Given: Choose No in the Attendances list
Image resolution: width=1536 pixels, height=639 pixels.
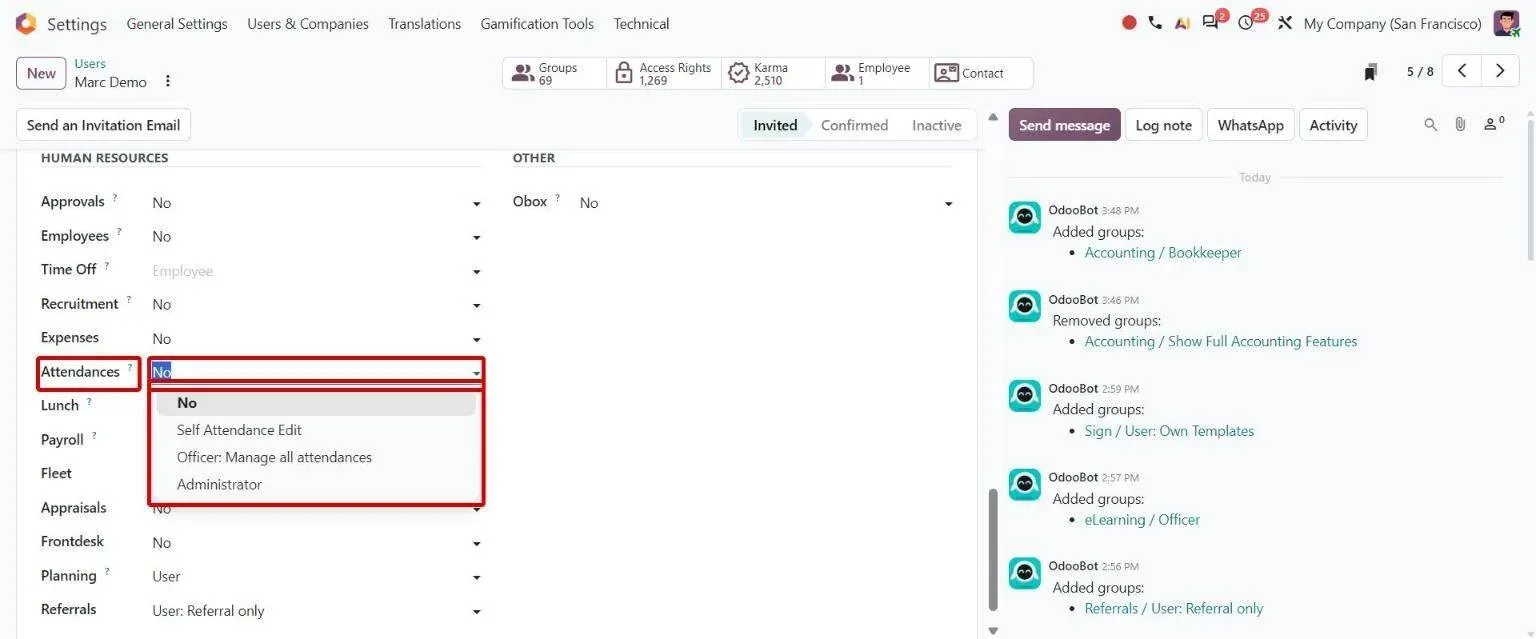Looking at the screenshot, I should pyautogui.click(x=316, y=403).
